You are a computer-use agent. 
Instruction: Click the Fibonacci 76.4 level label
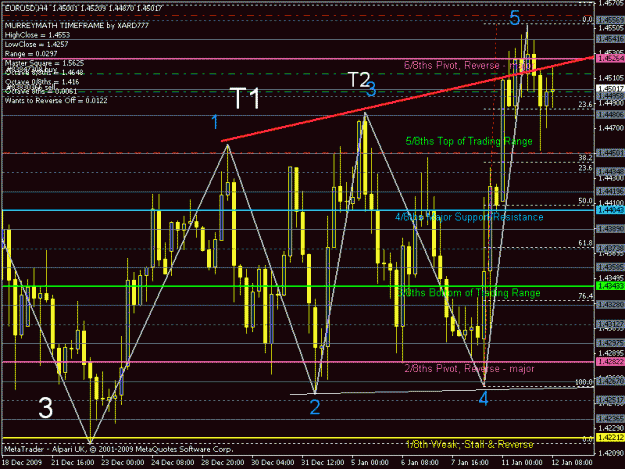tap(585, 296)
